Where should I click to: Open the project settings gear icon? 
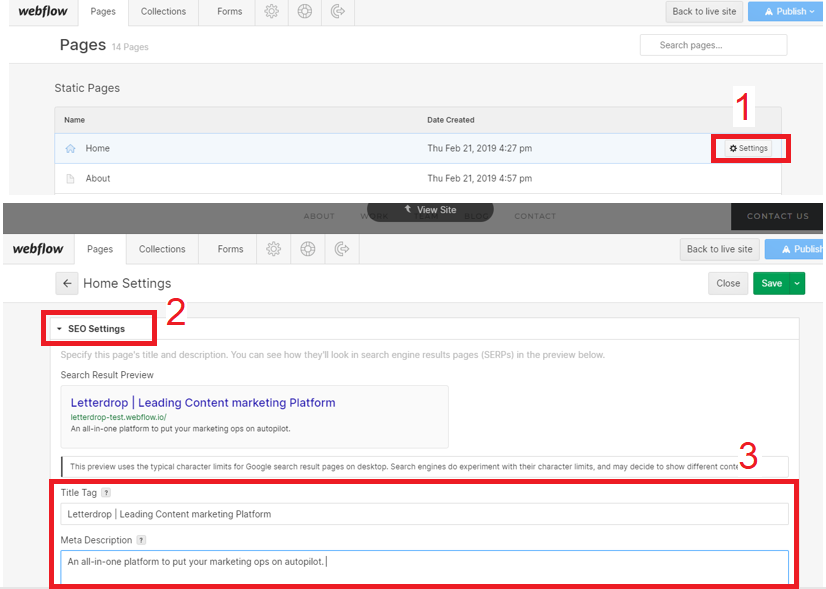pos(271,12)
